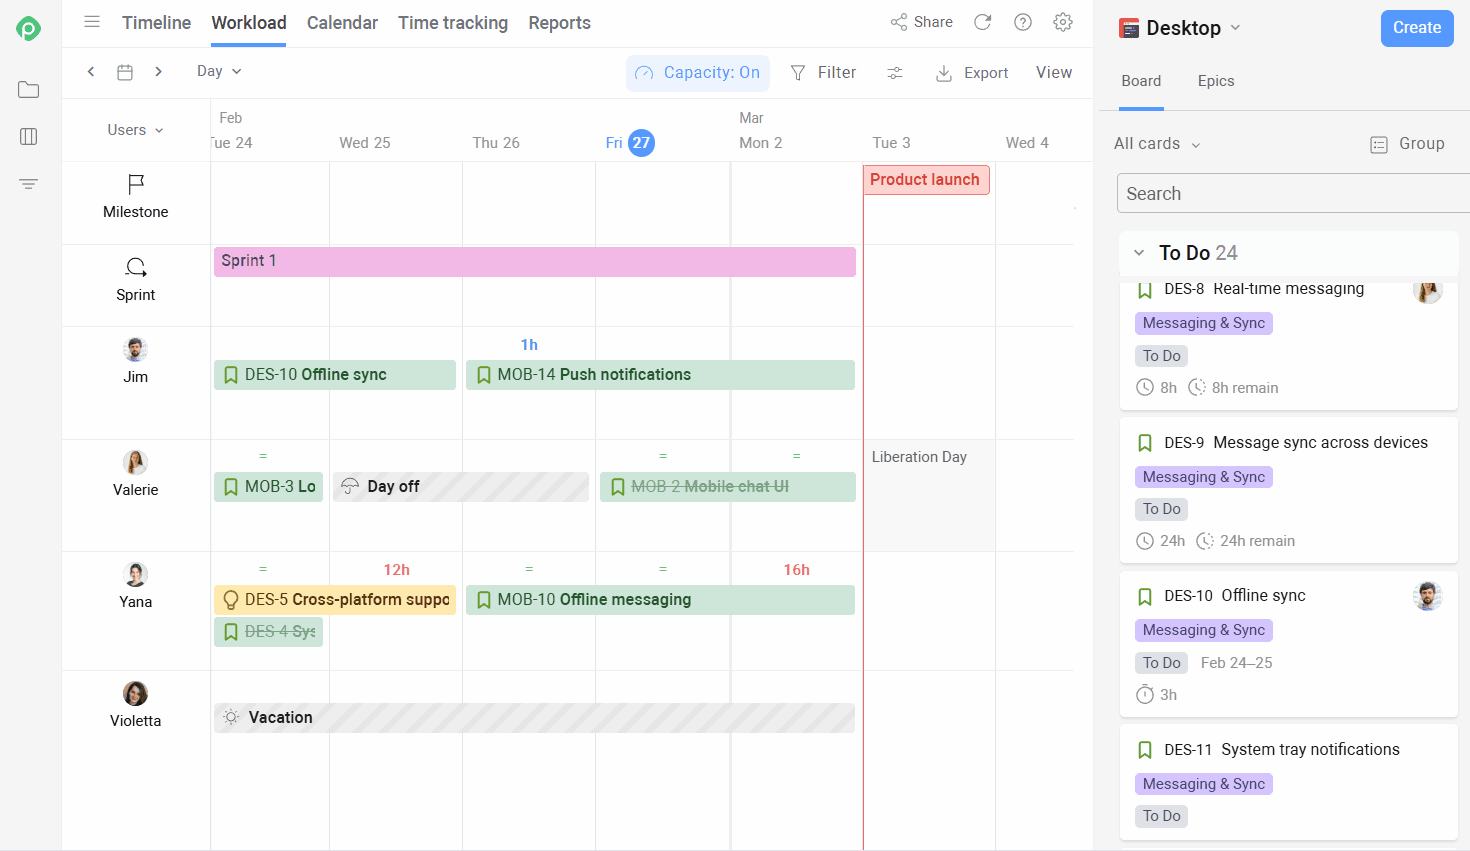Click the To Do status on DES-8 card

tap(1162, 356)
